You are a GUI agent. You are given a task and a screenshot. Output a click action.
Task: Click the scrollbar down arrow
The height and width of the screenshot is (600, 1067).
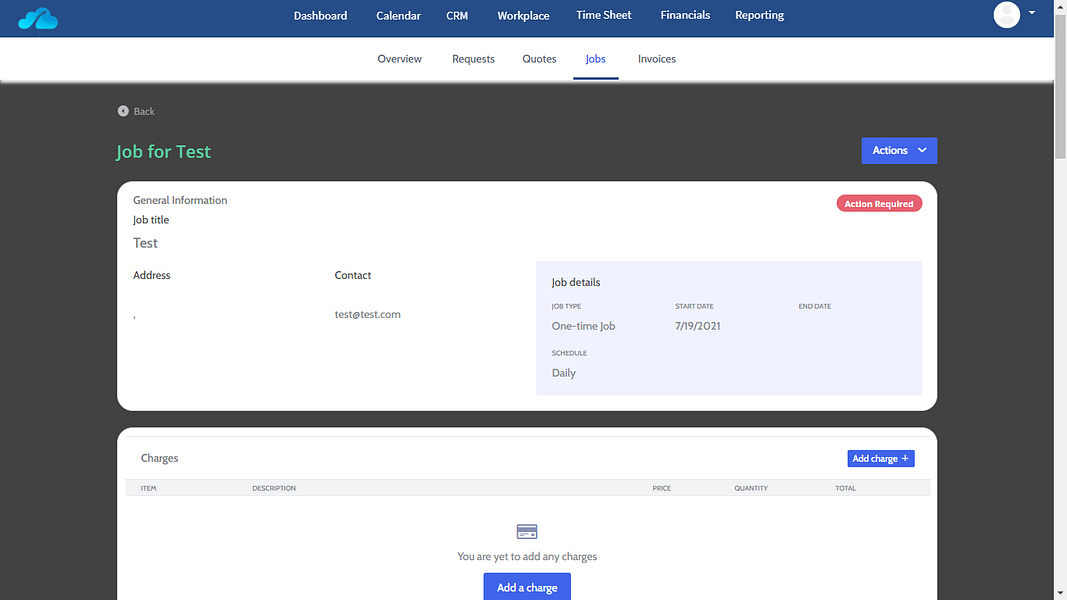point(1060,594)
